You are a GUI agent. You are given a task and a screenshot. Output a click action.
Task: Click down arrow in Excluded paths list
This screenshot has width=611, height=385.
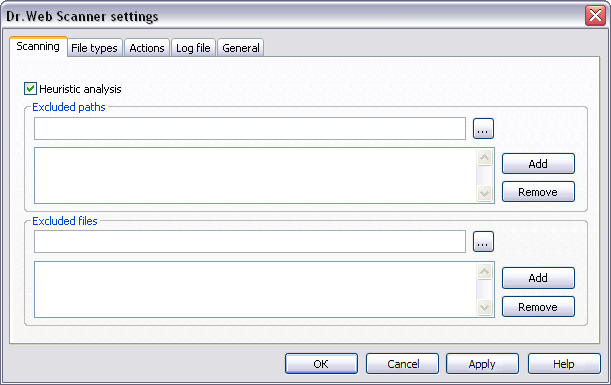[x=484, y=193]
